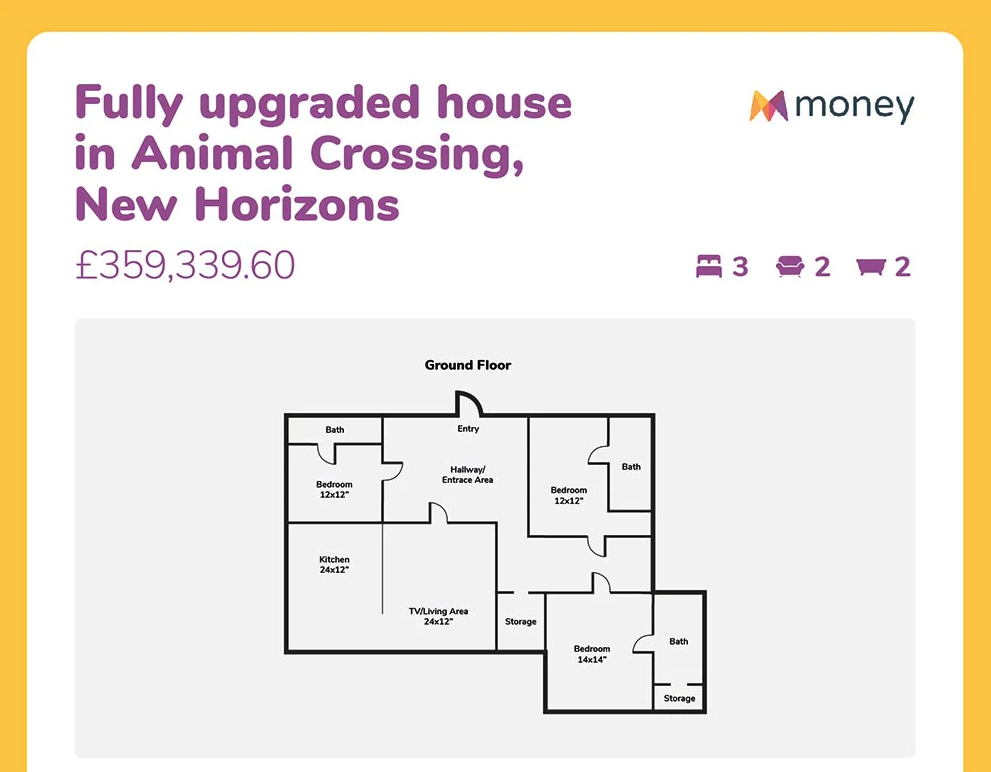Click the bathtub icon showing 2 baths

pos(872,267)
